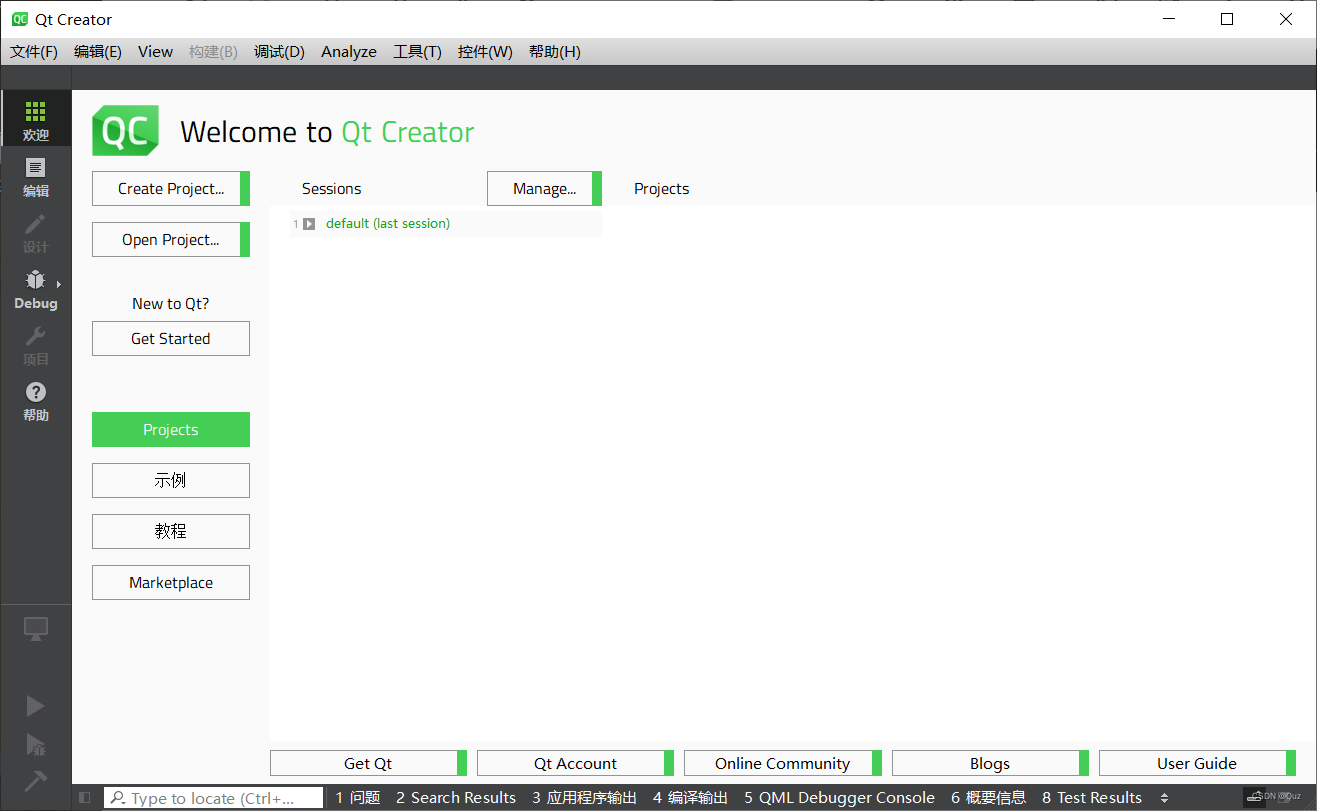Click the New to Qt? label
The height and width of the screenshot is (811, 1317).
point(171,304)
